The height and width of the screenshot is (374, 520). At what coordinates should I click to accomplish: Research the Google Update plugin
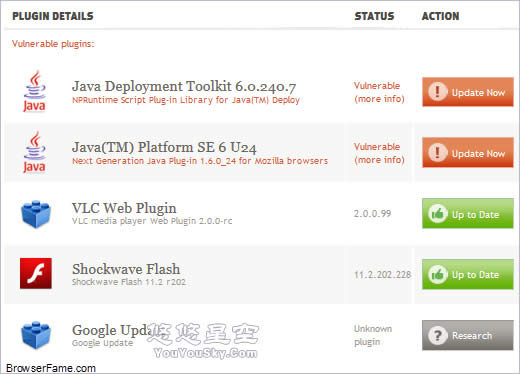pyautogui.click(x=468, y=335)
